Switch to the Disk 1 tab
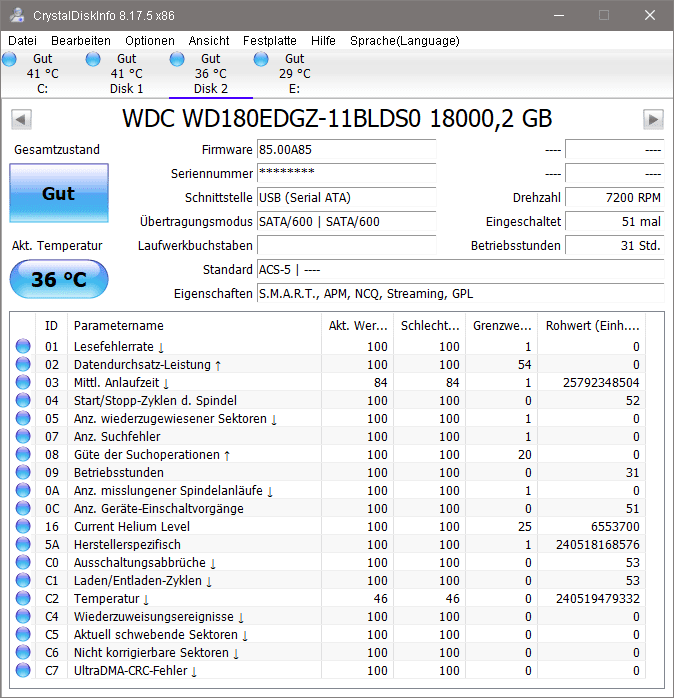Image resolution: width=674 pixels, height=698 pixels. (126, 73)
